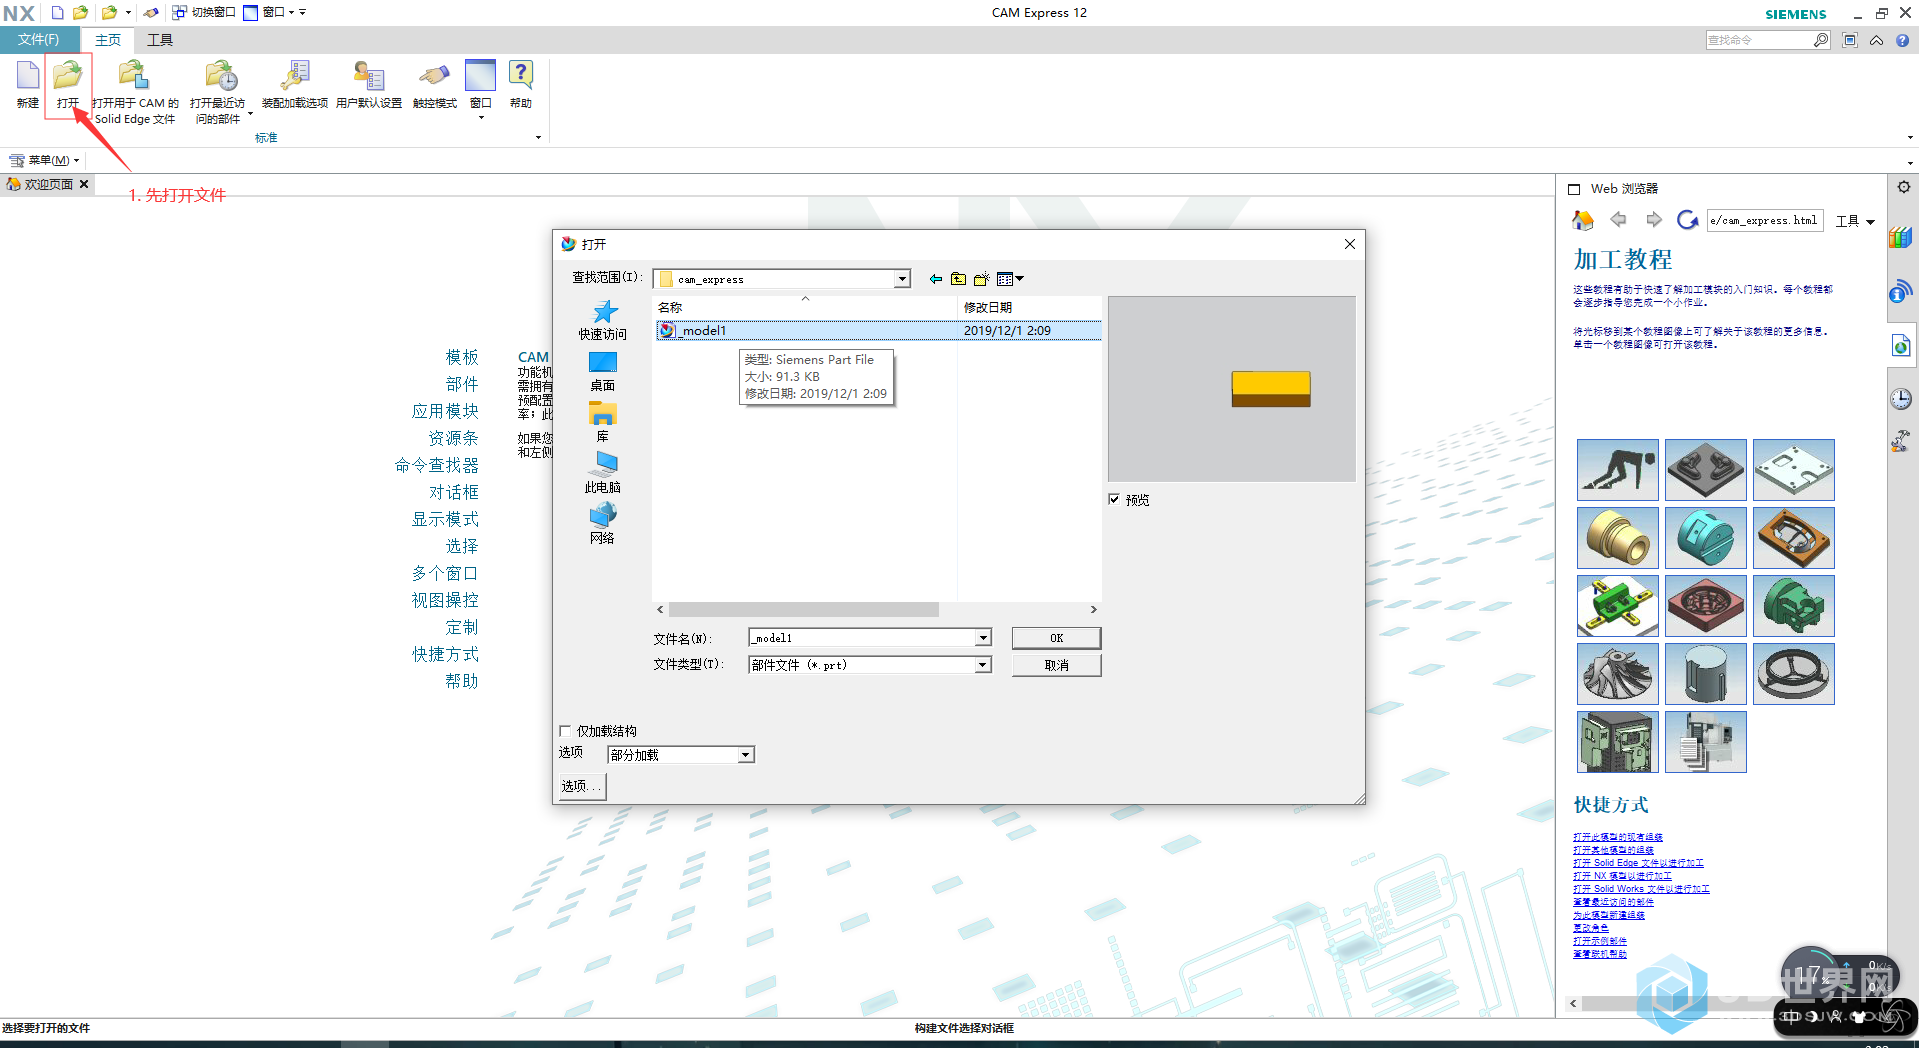Click the 文件名 input field
The width and height of the screenshot is (1919, 1048).
pos(862,638)
